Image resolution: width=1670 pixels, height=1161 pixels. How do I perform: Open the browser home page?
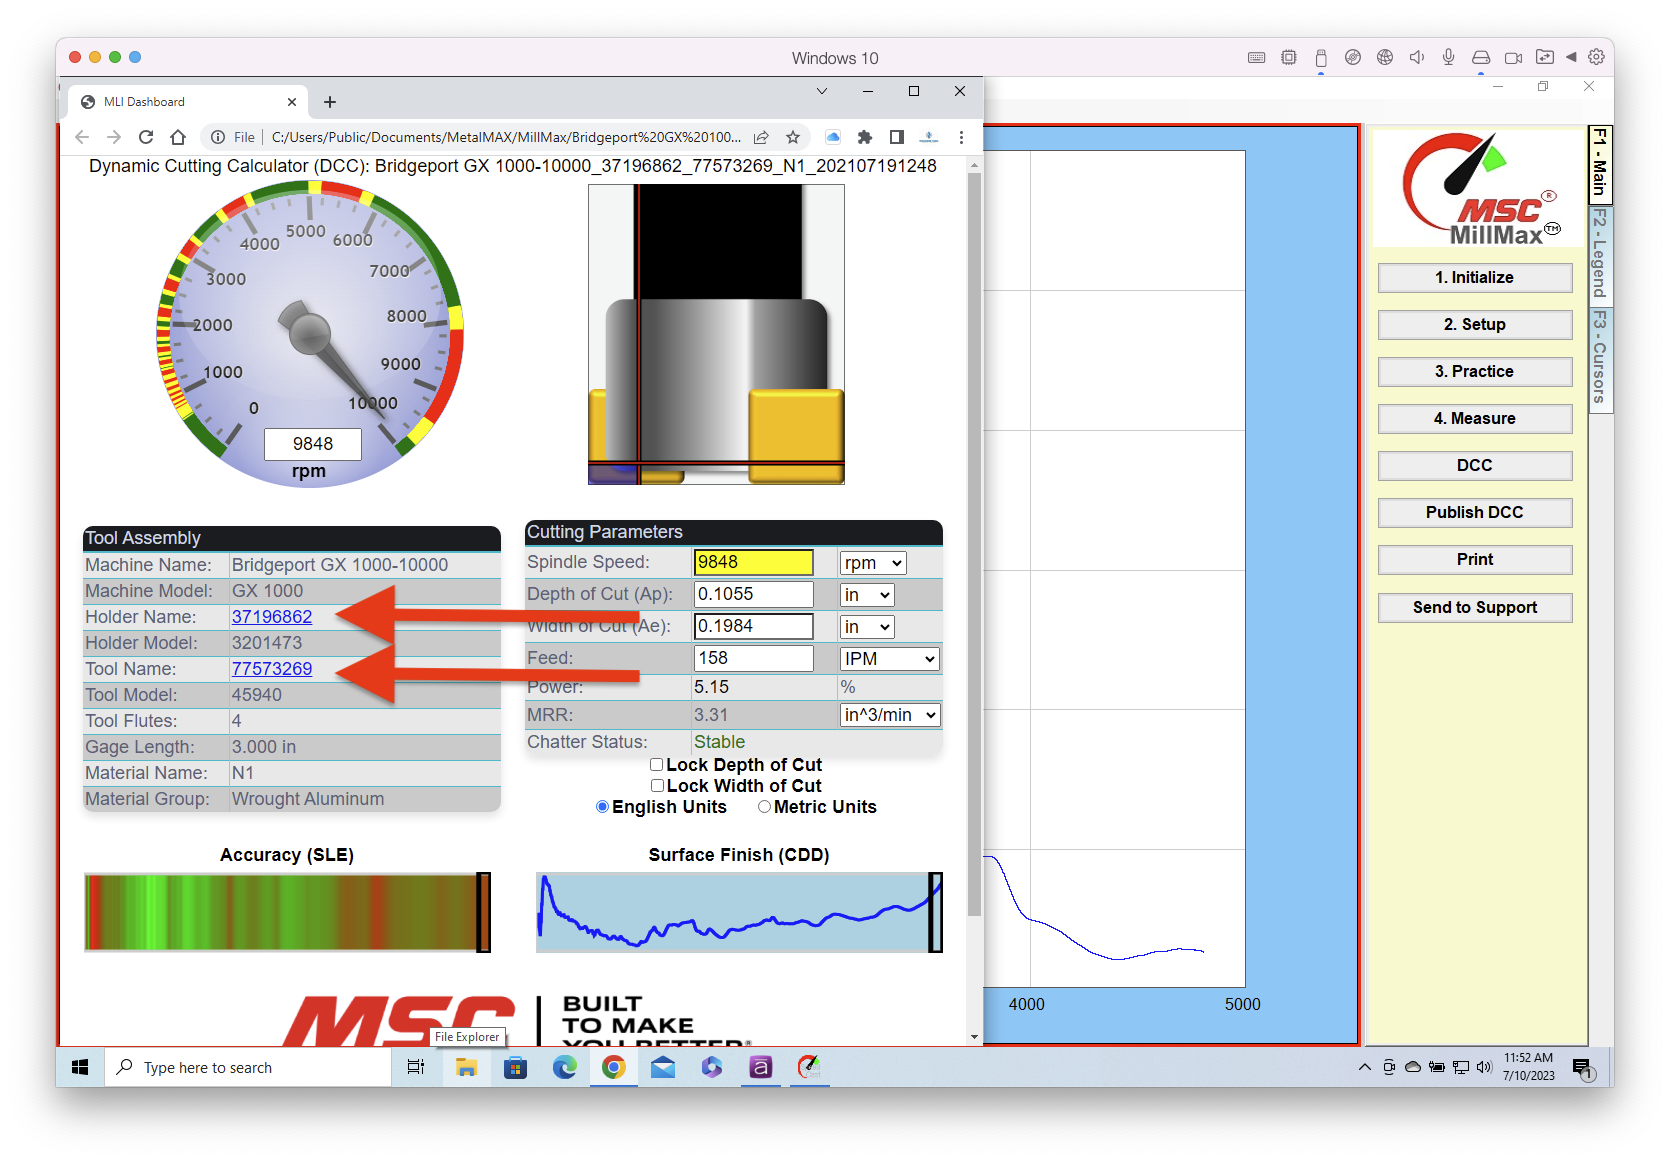(178, 137)
